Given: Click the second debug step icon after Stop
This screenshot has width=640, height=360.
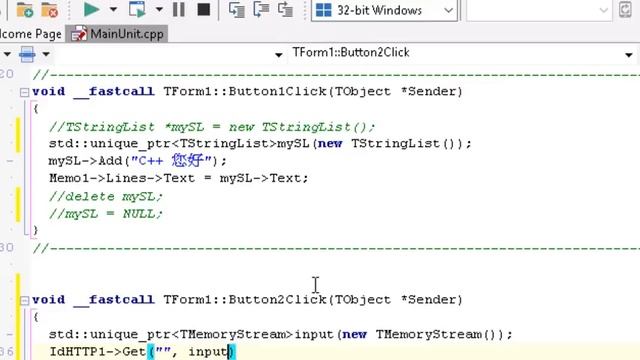Looking at the screenshot, I should click(x=261, y=10).
